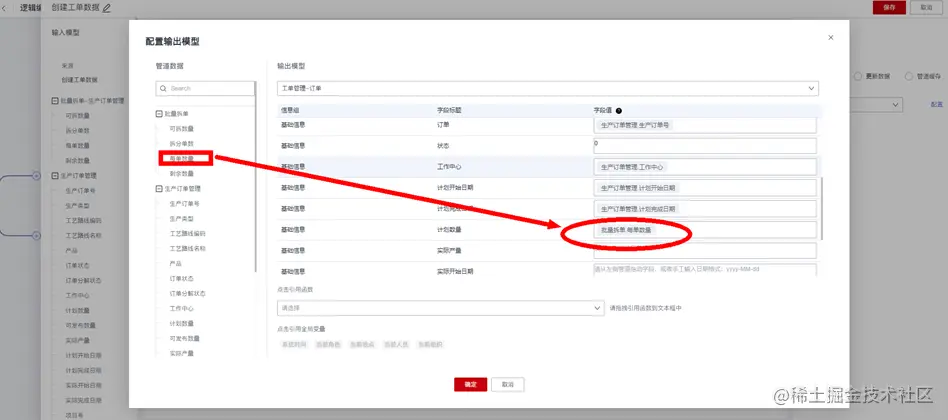Screen dimensions: 948x420
Task: Select 实际产量 in the dialog tree
Action: (181, 353)
